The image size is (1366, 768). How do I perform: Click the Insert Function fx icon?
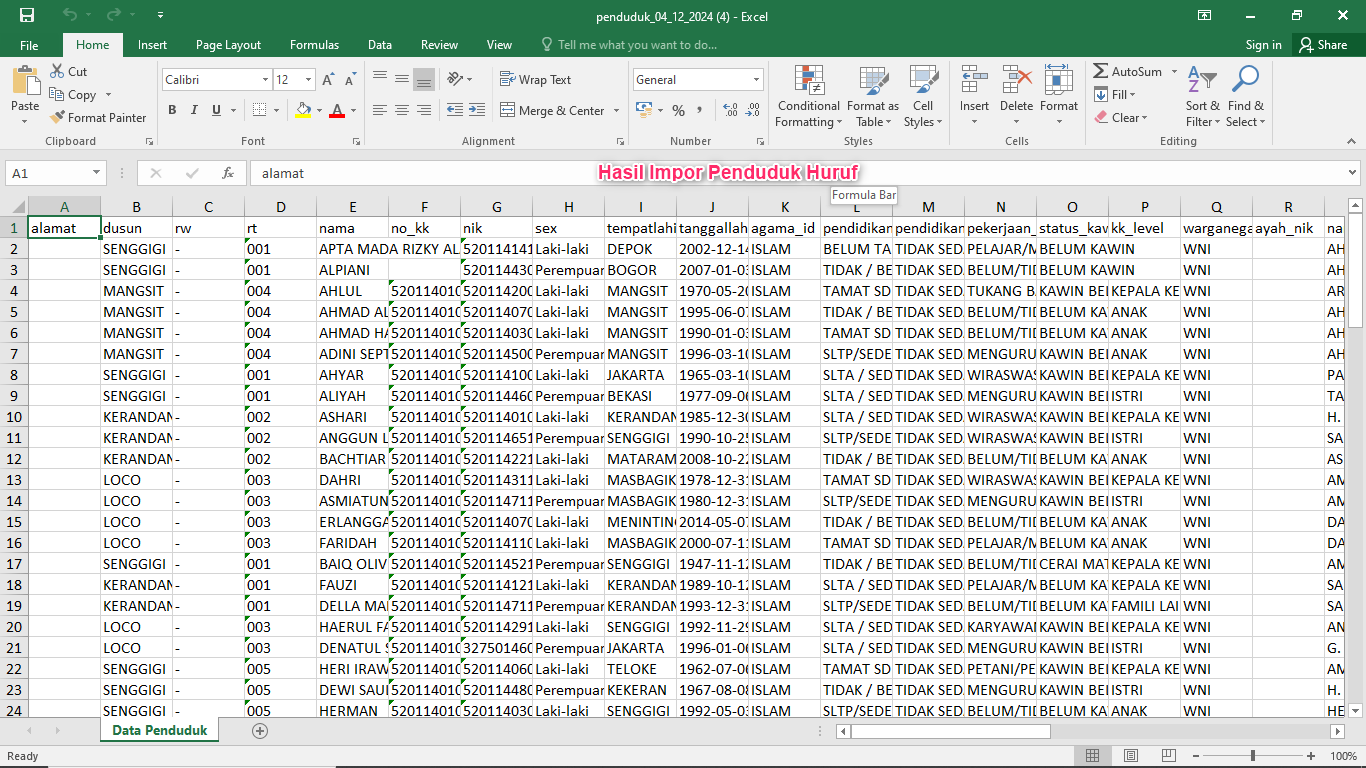click(228, 173)
